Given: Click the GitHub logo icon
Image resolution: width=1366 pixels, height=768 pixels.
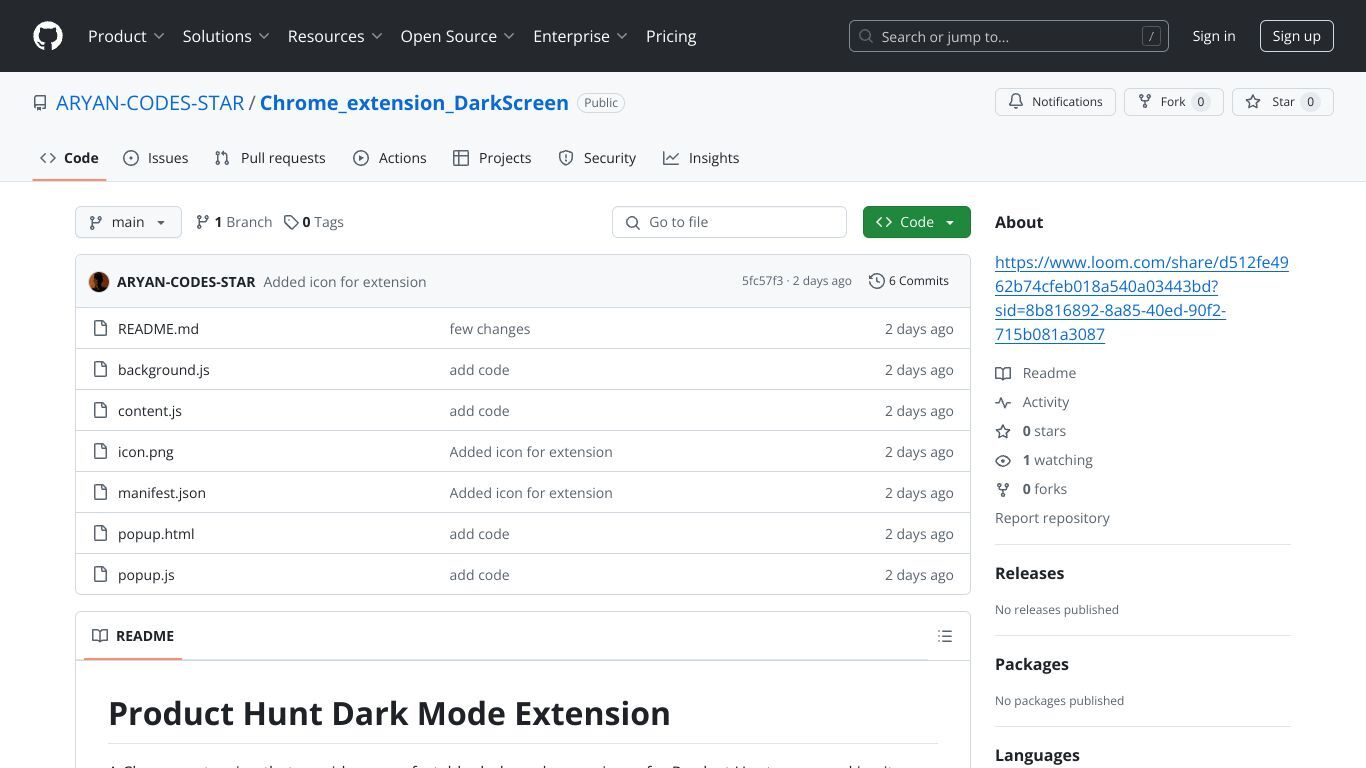Looking at the screenshot, I should (48, 36).
